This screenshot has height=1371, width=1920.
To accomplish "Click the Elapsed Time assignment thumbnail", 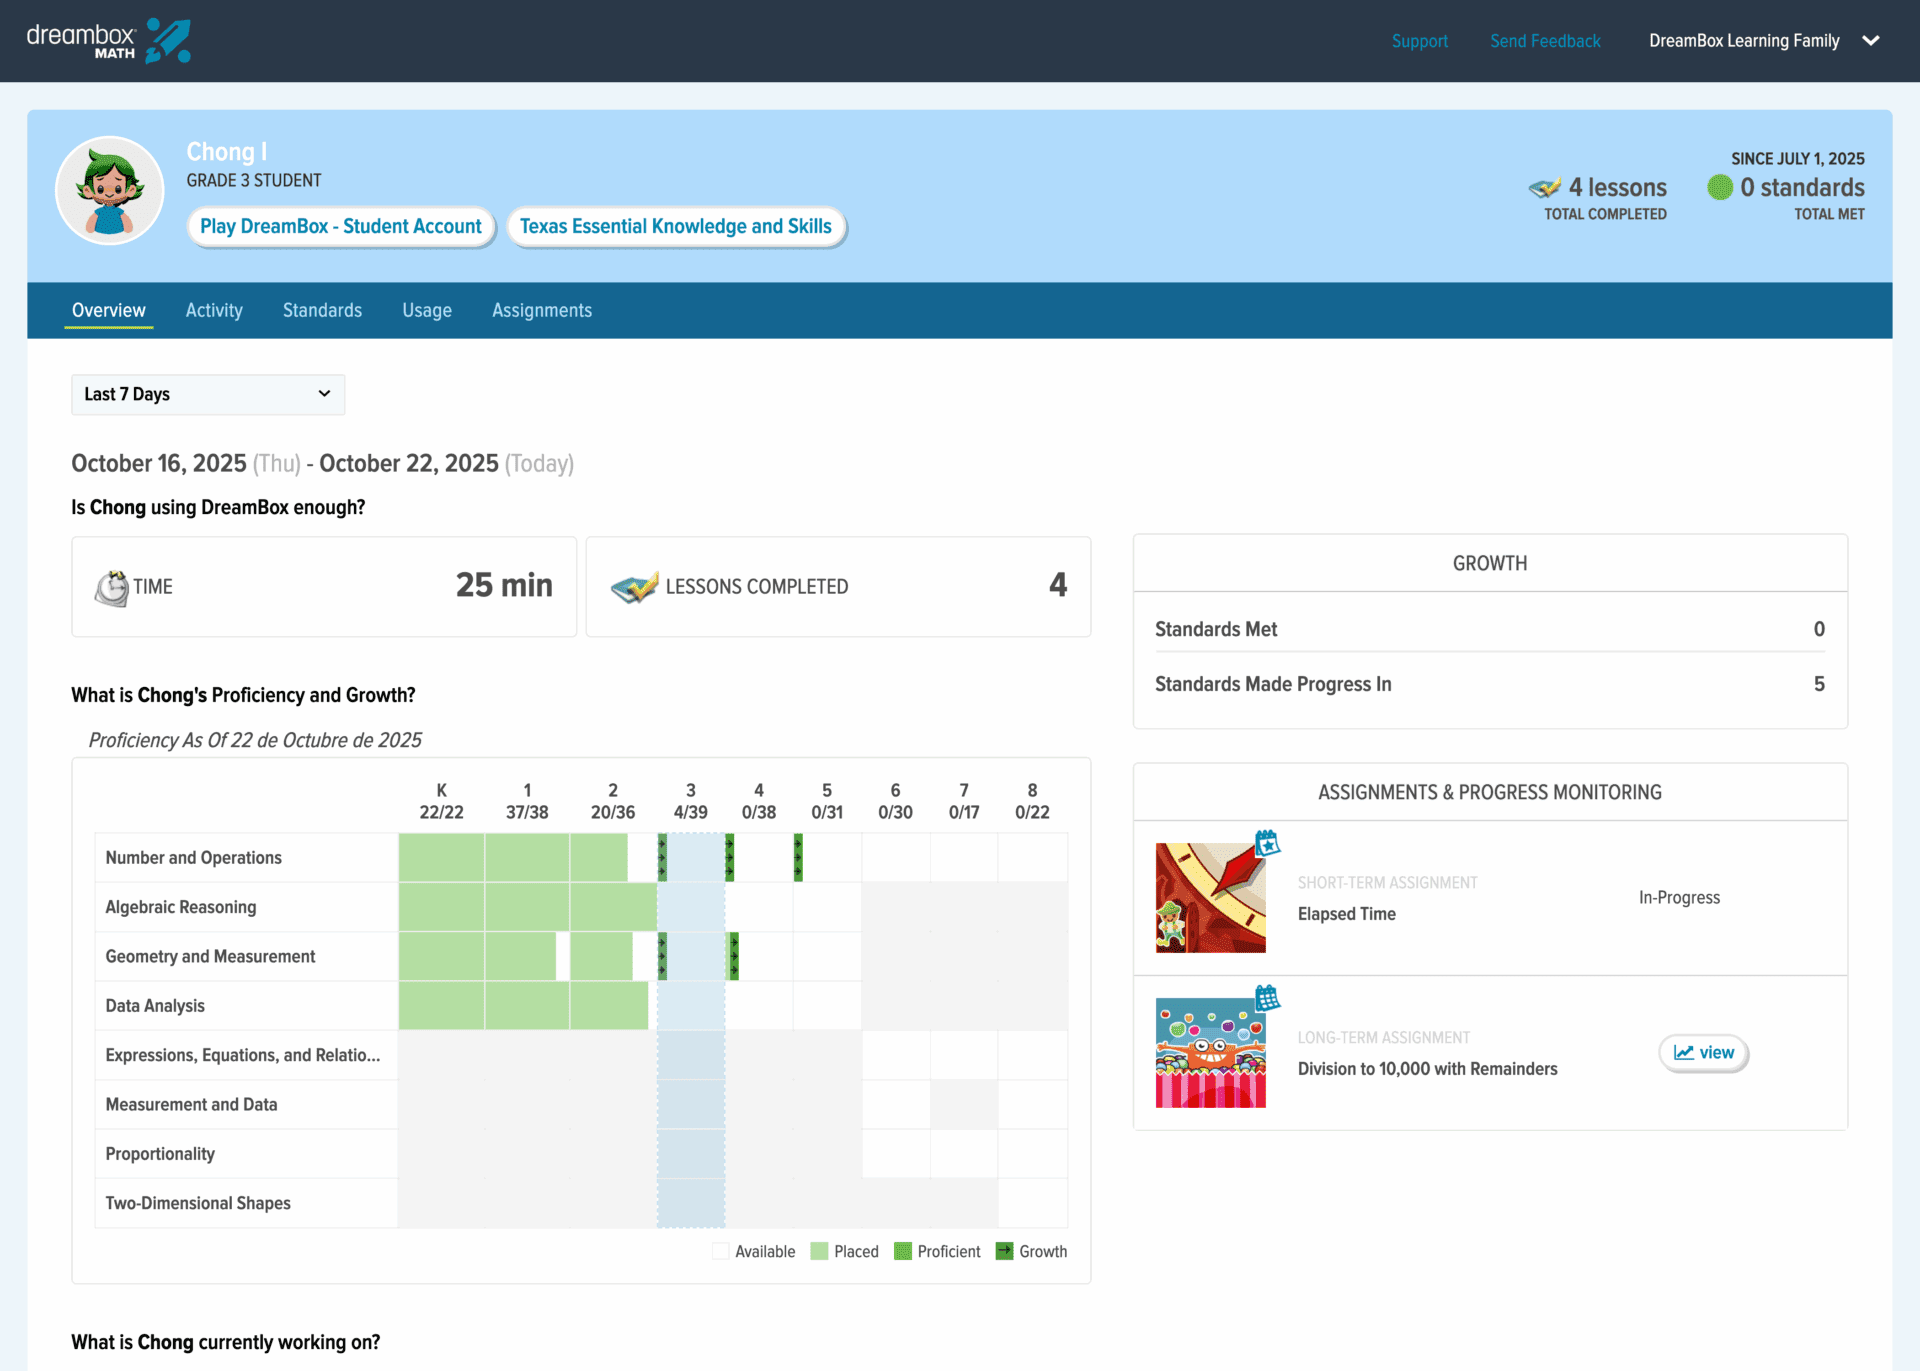I will coord(1210,897).
